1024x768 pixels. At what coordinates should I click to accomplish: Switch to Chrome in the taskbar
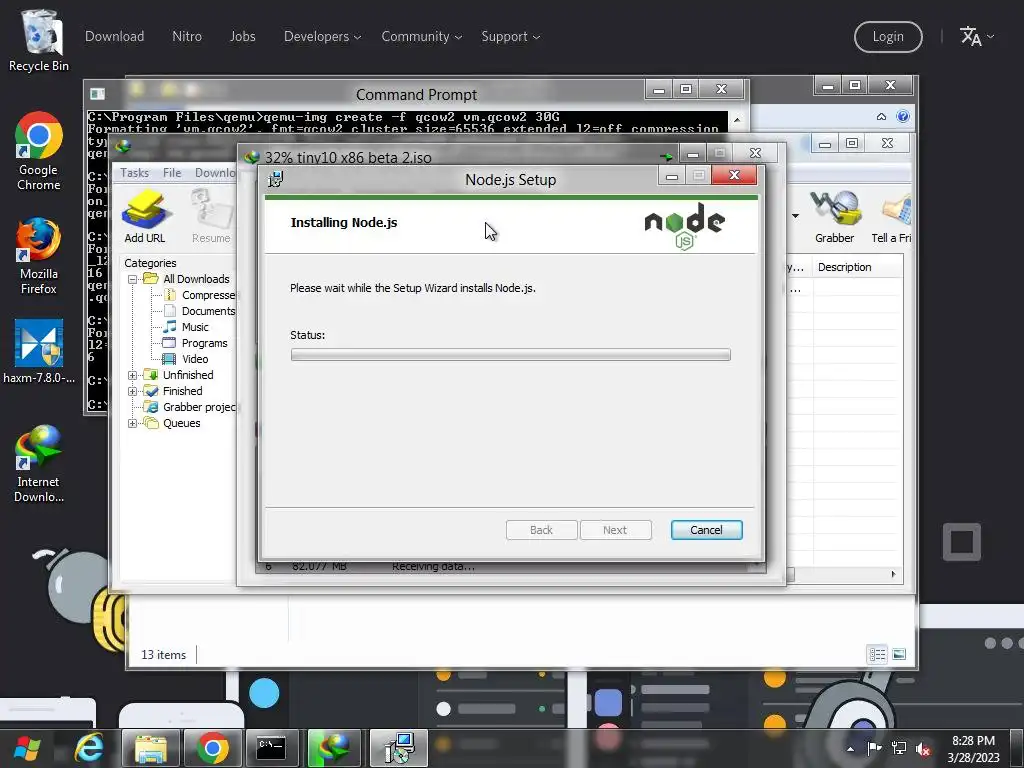point(212,748)
